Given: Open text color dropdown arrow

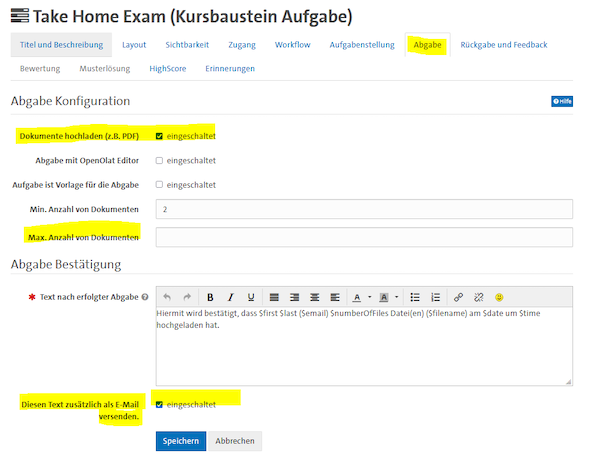Looking at the screenshot, I should [369, 297].
